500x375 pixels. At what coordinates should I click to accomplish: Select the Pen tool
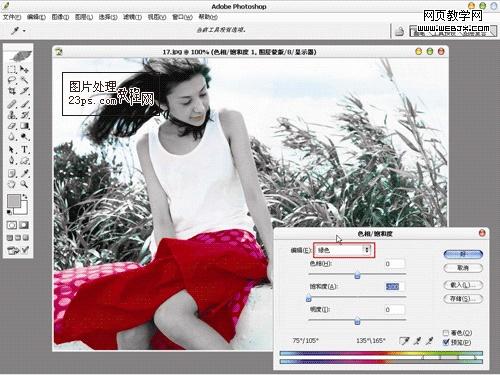pyautogui.click(x=12, y=161)
